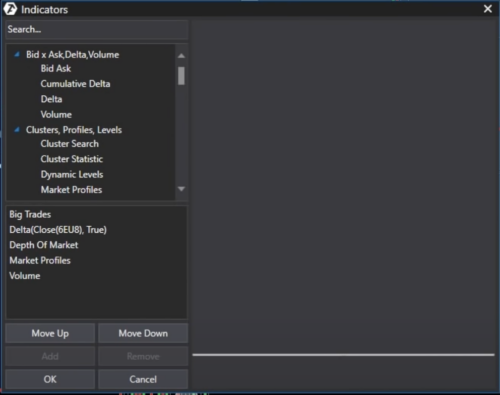Select Delta(Close(6EU8), True) in added list

58,230
